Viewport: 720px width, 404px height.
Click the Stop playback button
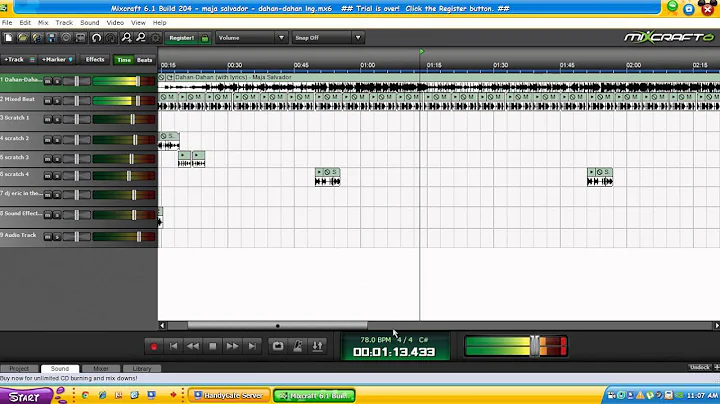click(x=213, y=347)
